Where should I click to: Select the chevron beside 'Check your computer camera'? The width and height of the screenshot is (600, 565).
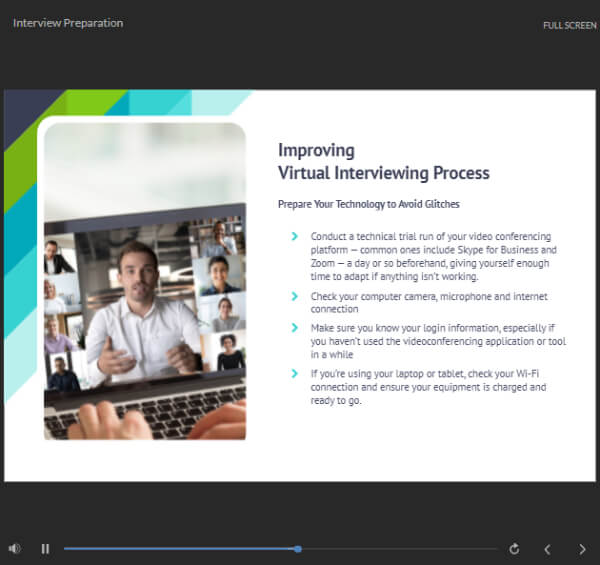click(x=294, y=296)
